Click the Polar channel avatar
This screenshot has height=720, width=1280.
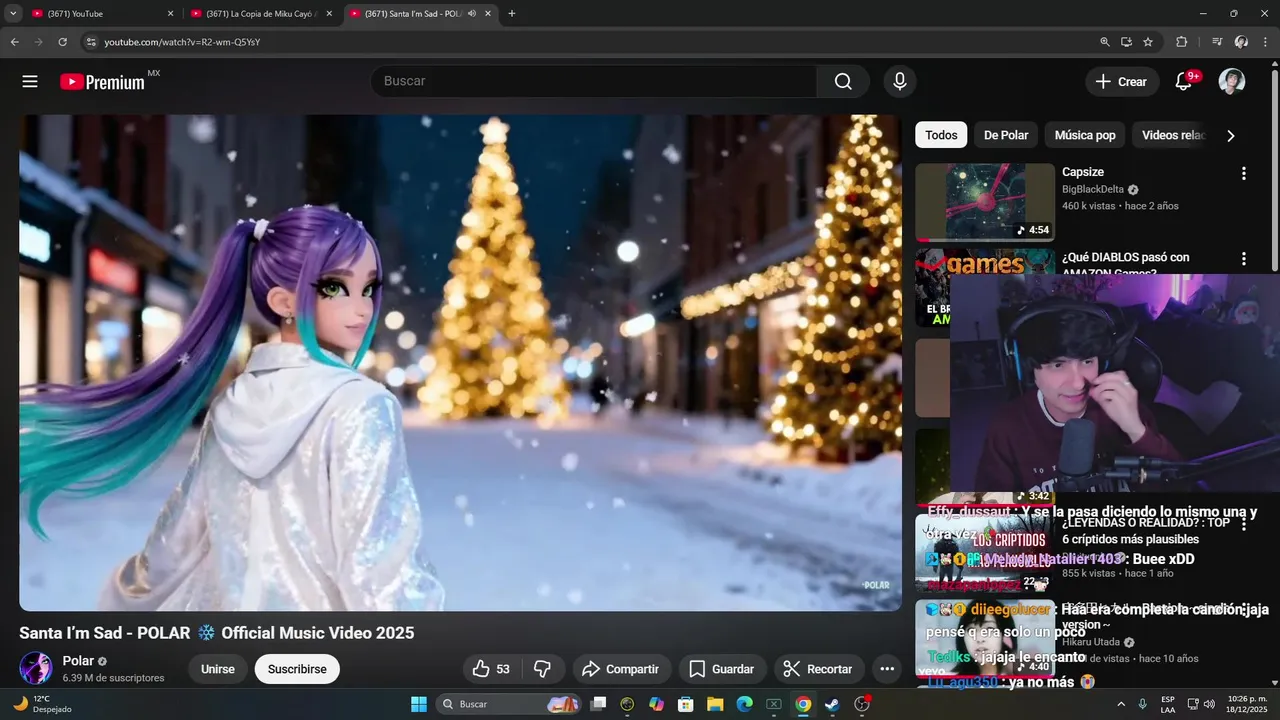click(x=36, y=668)
